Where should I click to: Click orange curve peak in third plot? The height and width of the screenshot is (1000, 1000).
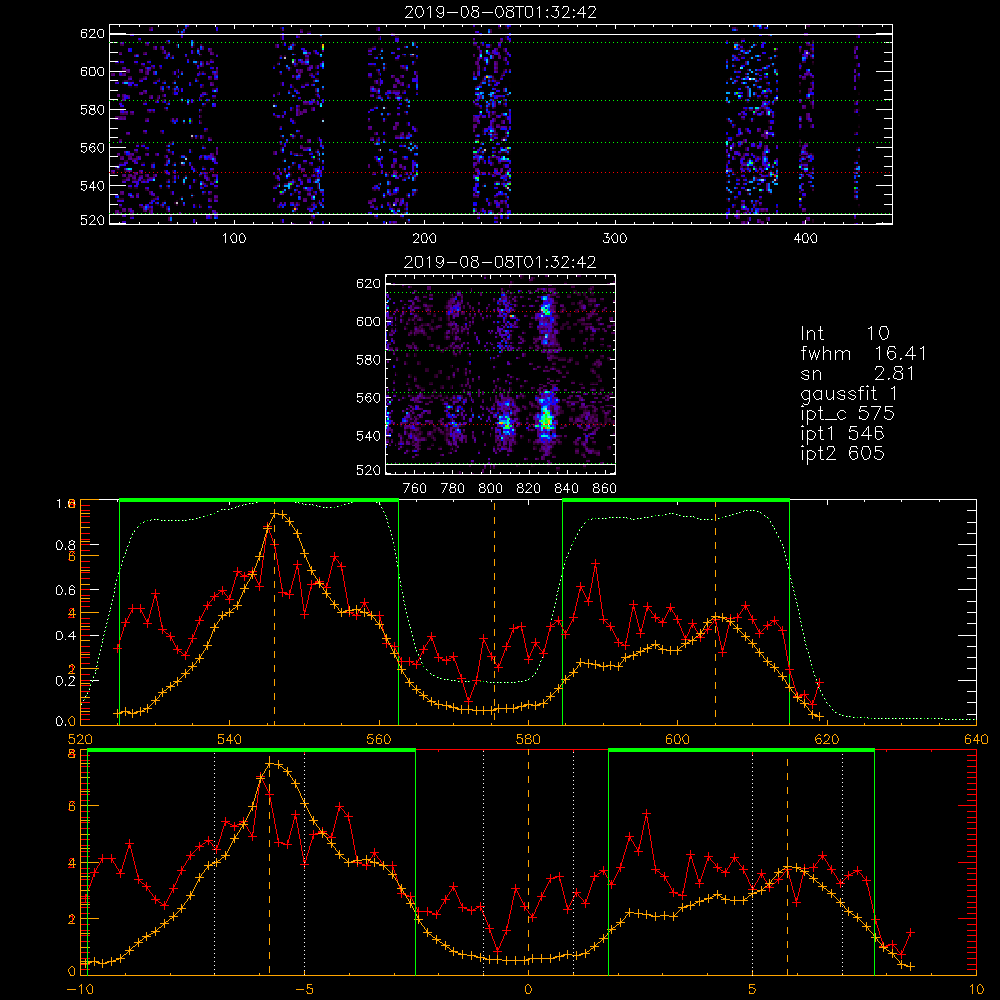[x=277, y=513]
